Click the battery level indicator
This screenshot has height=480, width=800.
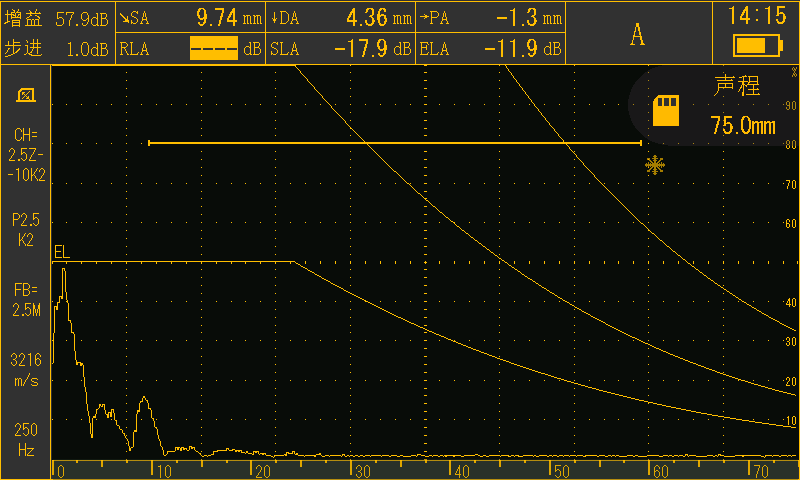tap(757, 45)
